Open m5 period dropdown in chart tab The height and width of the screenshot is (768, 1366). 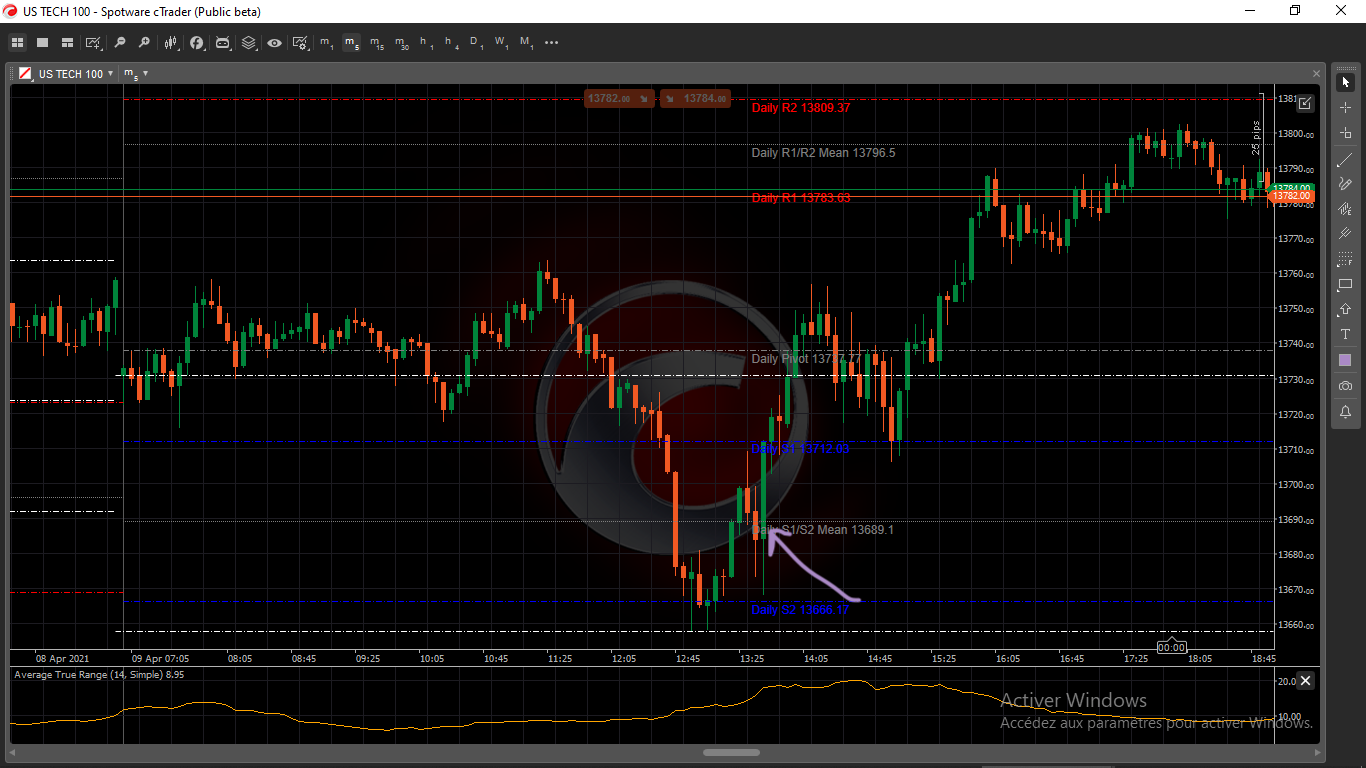135,73
